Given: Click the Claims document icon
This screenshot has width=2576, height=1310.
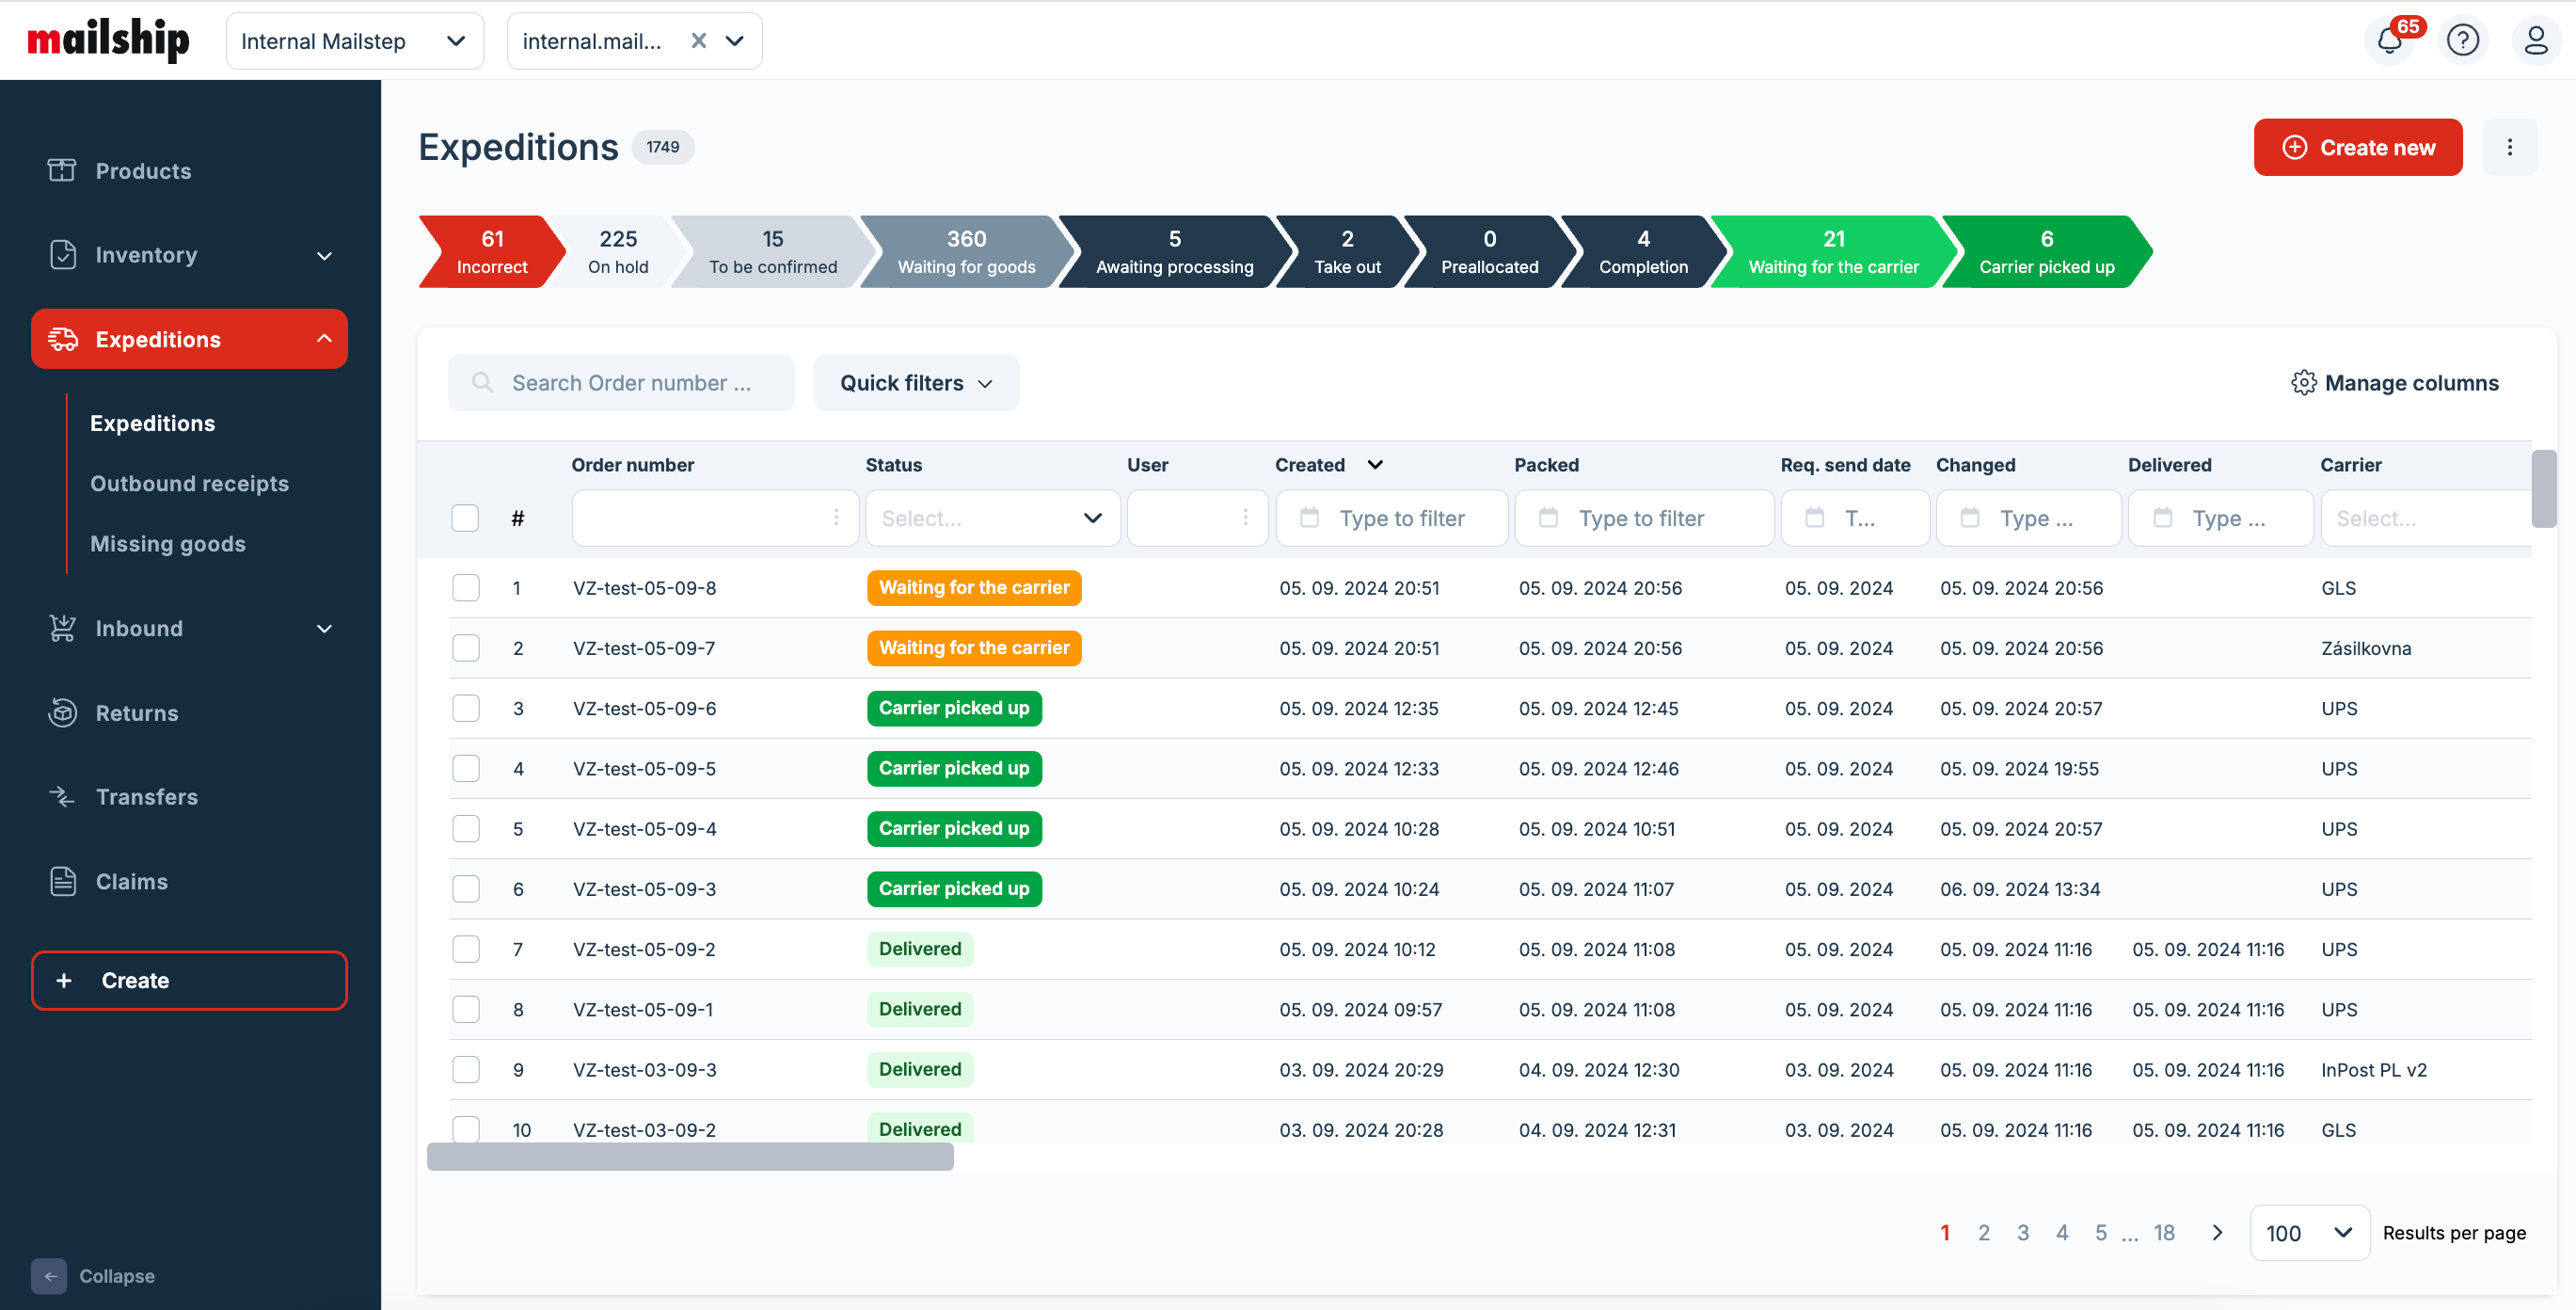Looking at the screenshot, I should click(62, 881).
